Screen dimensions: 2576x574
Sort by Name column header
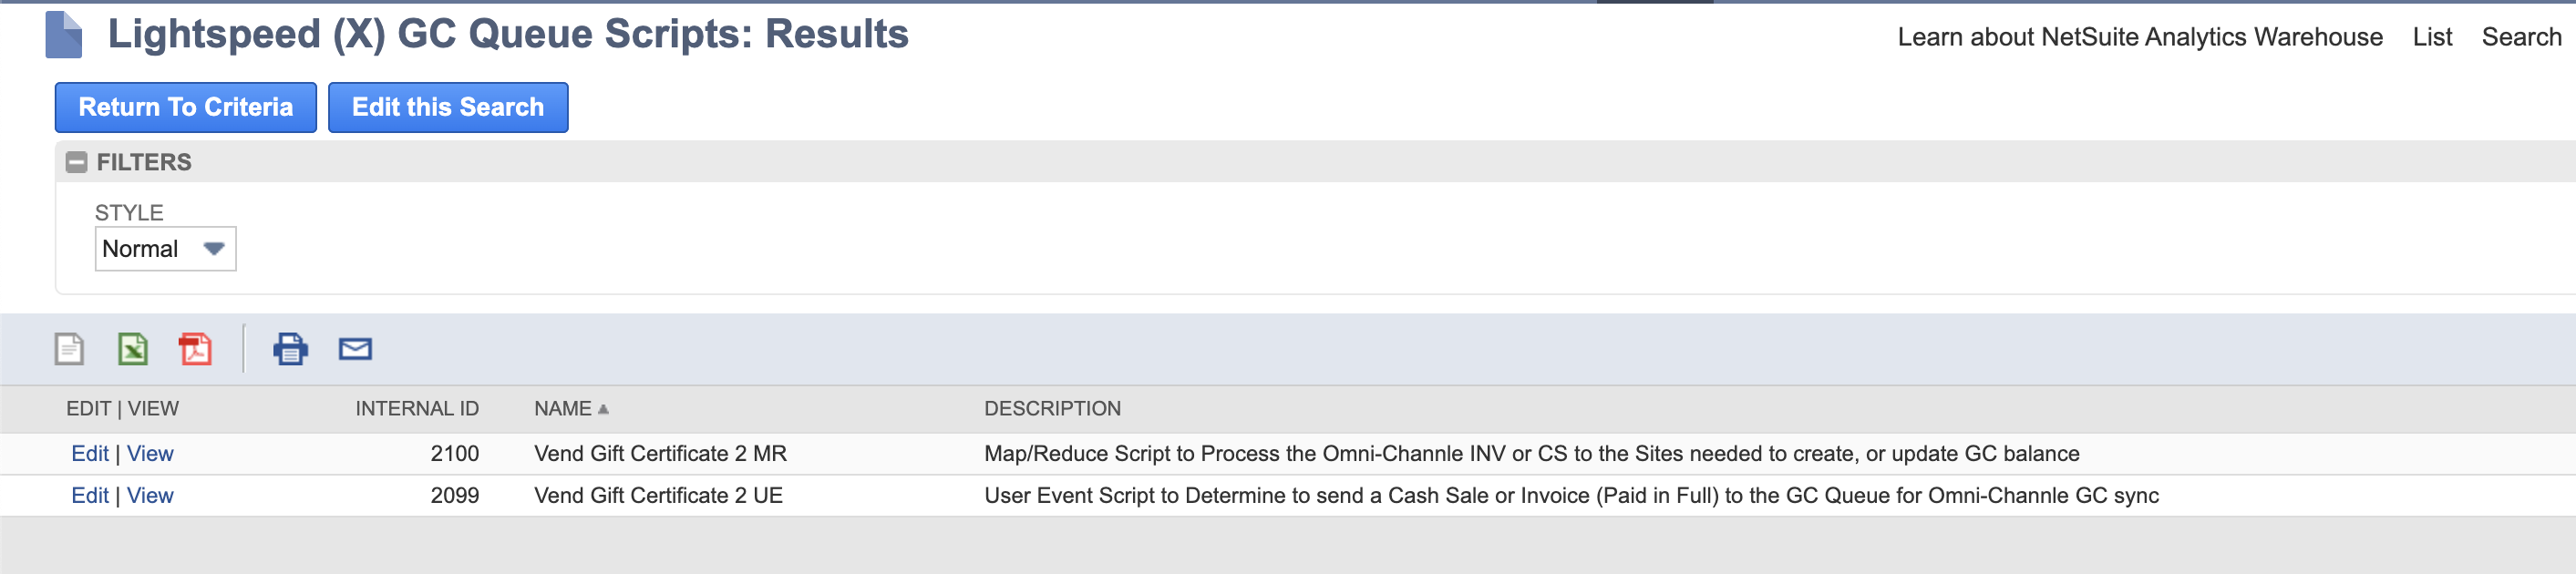[x=563, y=409]
